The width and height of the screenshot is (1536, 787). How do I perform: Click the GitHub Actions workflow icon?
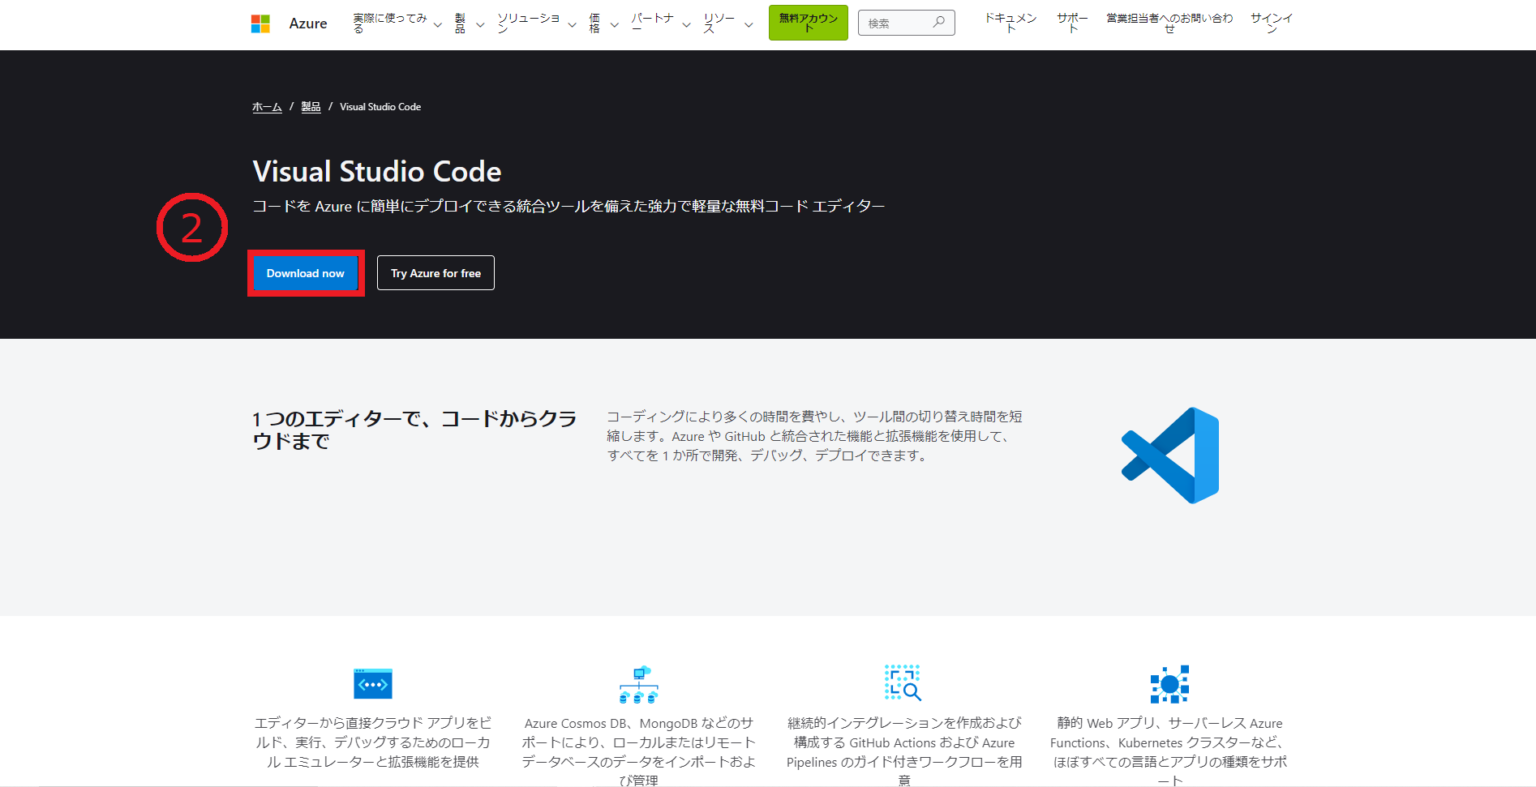point(903,683)
